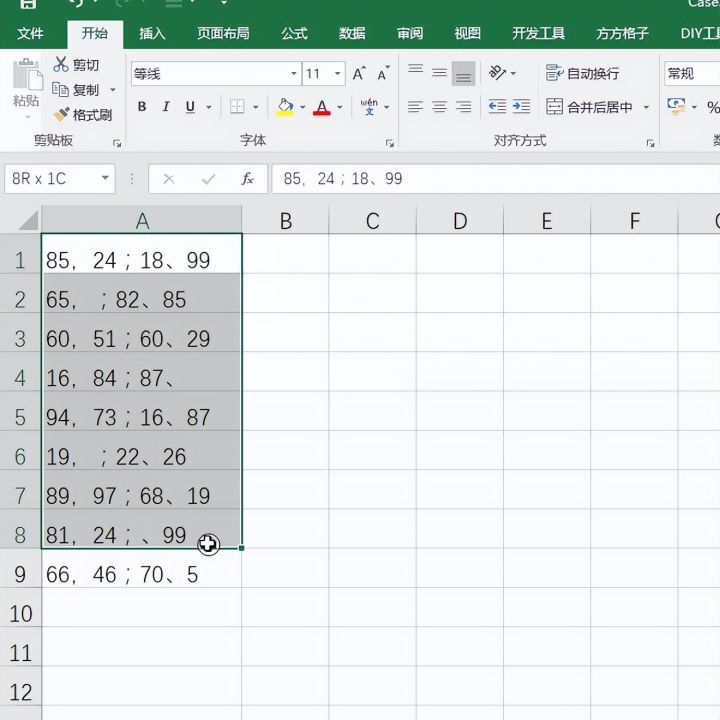Align text to middle of cell
This screenshot has height=720, width=720.
[439, 73]
